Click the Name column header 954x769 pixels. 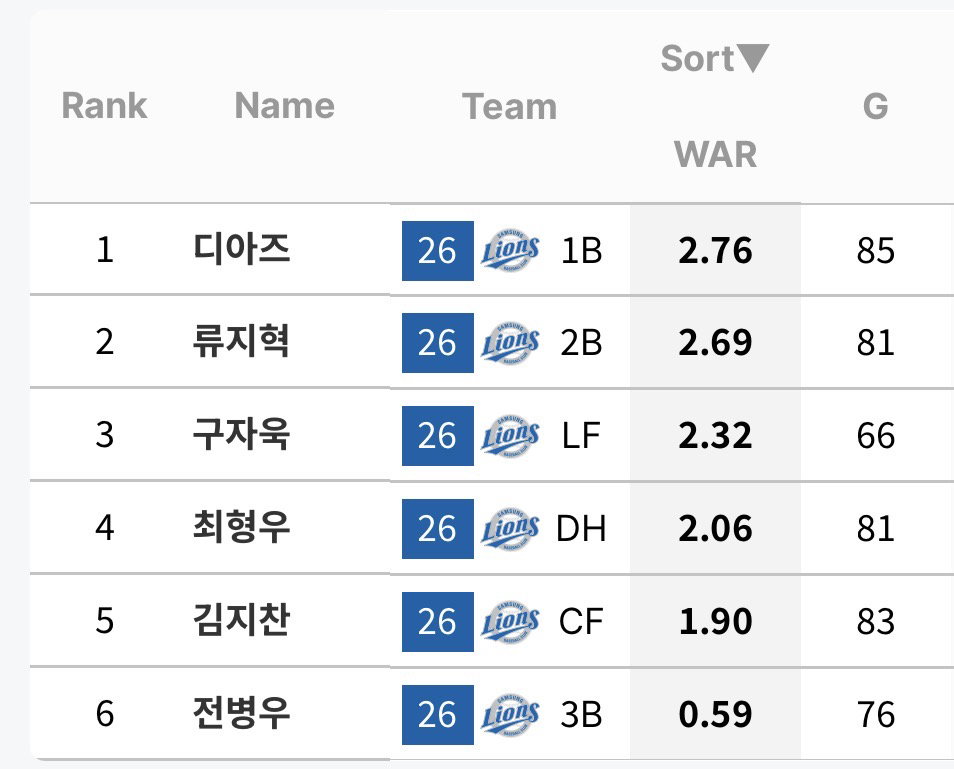(285, 106)
